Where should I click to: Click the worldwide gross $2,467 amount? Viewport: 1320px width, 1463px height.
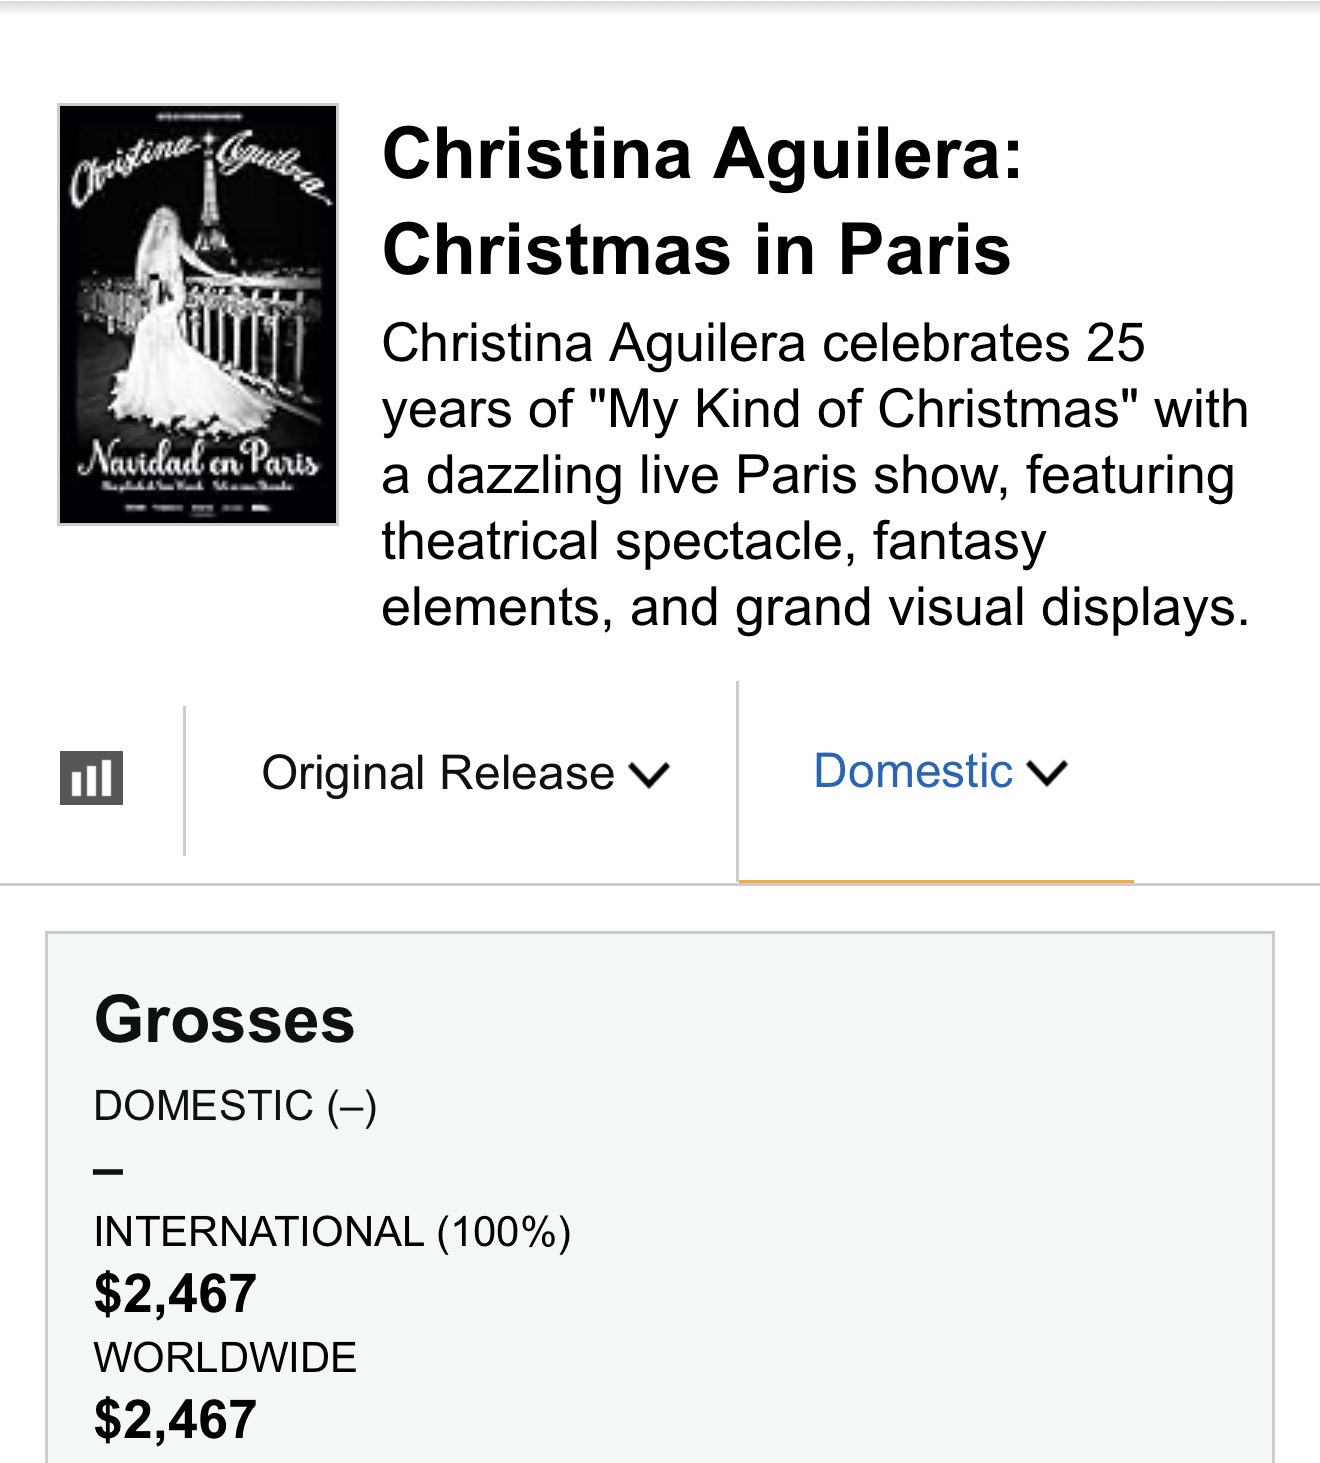pos(175,1419)
